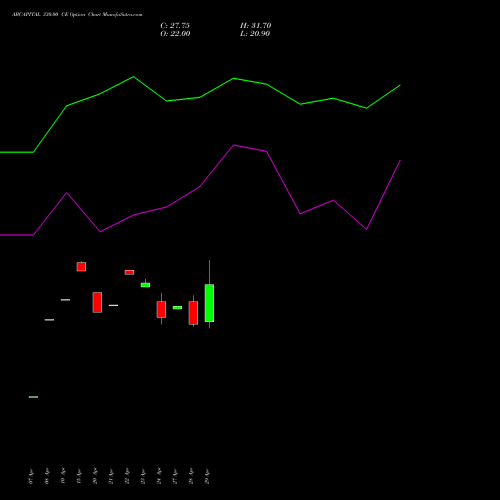Select the small green candle on 27 Apr
This screenshot has width=500, height=500.
click(x=177, y=308)
